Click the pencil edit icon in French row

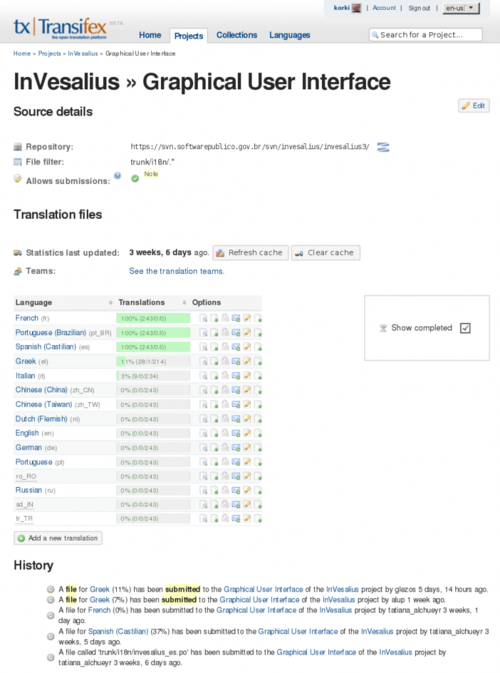(x=247, y=318)
